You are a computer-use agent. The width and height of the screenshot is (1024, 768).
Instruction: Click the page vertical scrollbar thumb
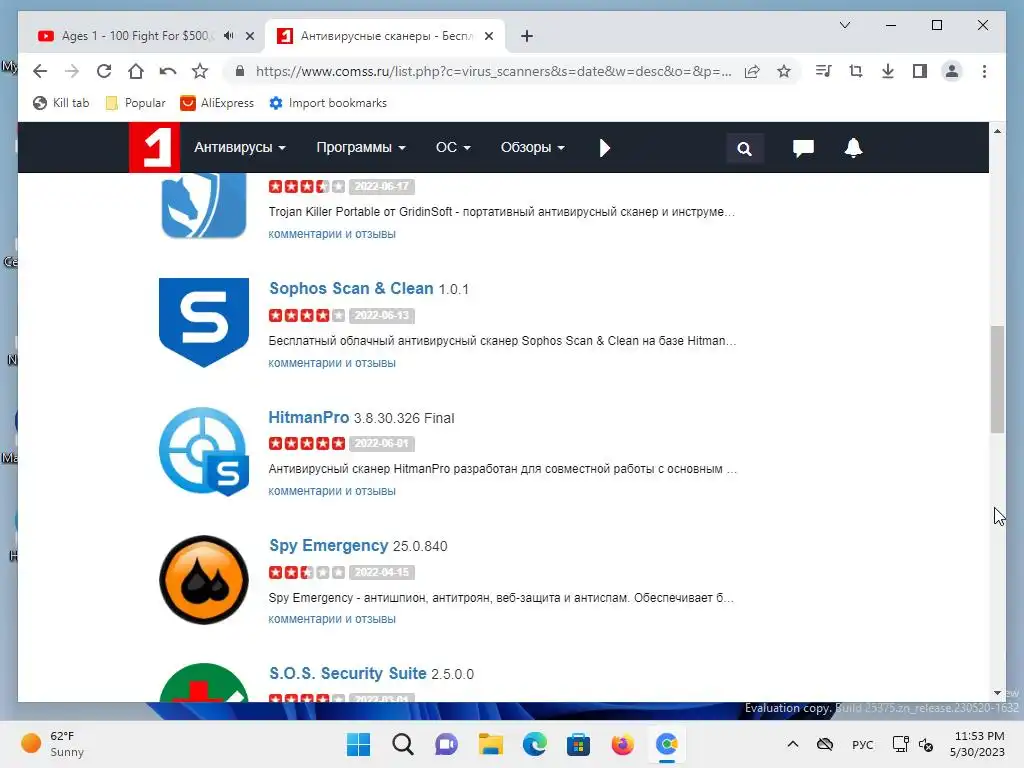[x=997, y=379]
